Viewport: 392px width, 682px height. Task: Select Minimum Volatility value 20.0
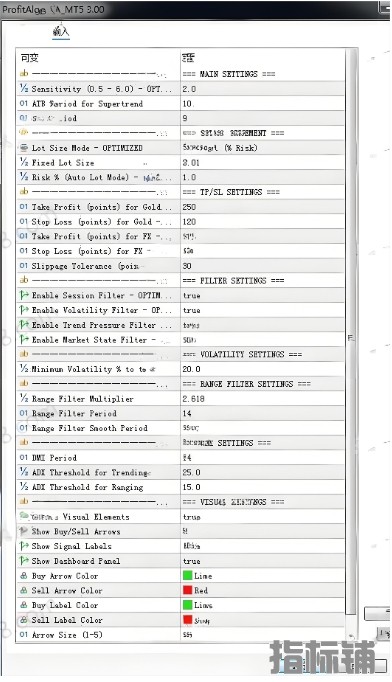(191, 369)
